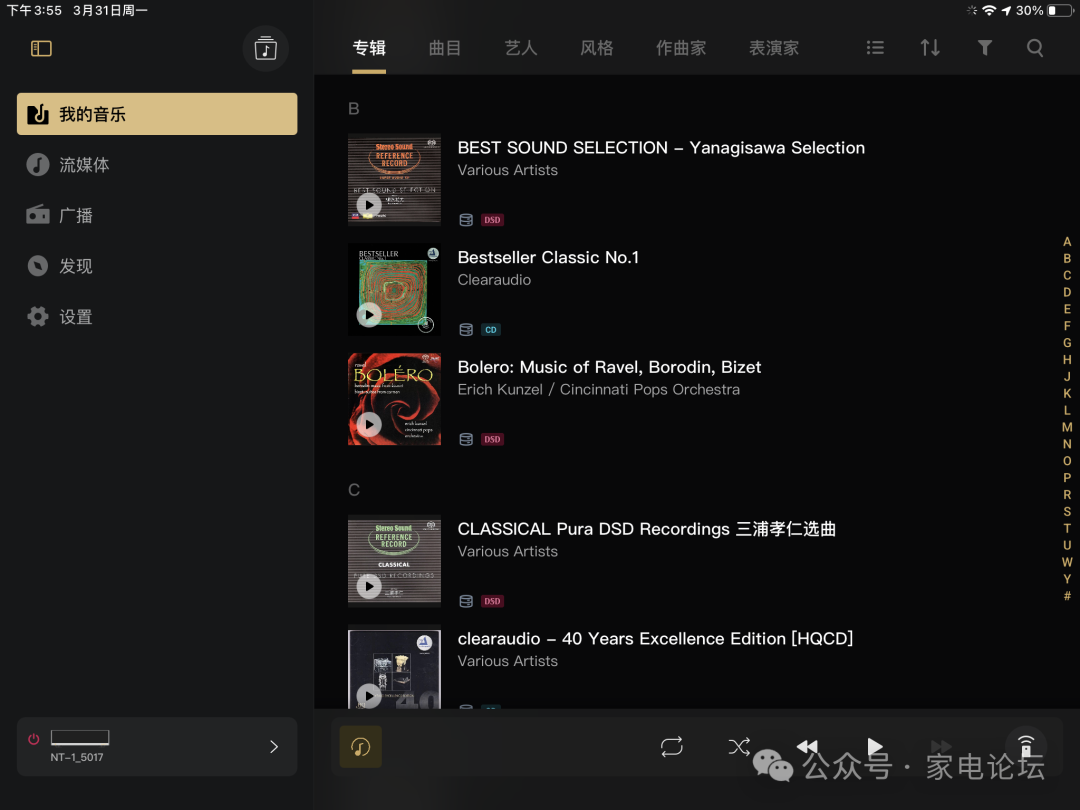
Task: Switch to the 作曲家 tab
Action: point(681,48)
